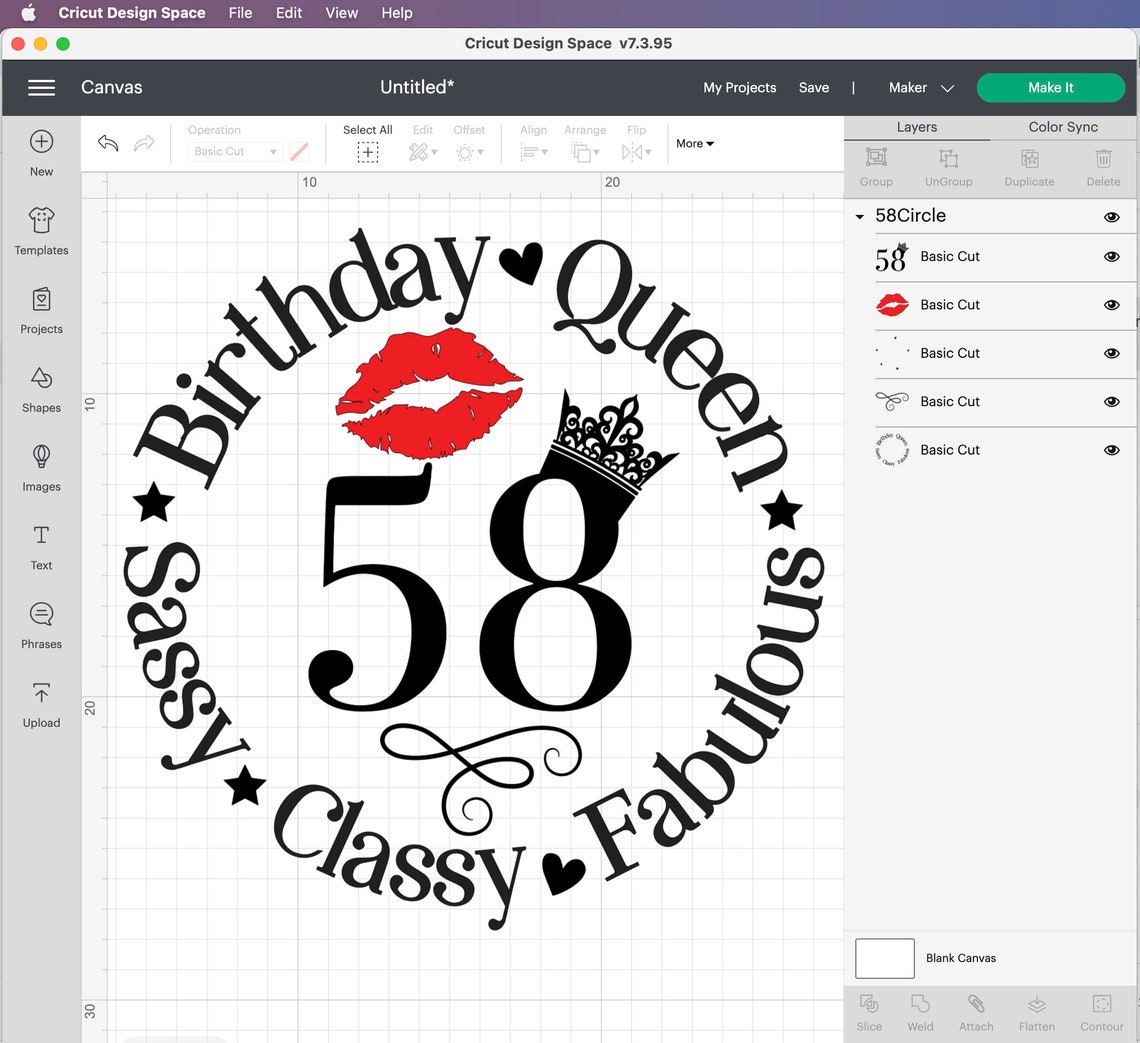Image resolution: width=1140 pixels, height=1043 pixels.
Task: Switch to the Color Sync tab
Action: pyautogui.click(x=1063, y=127)
